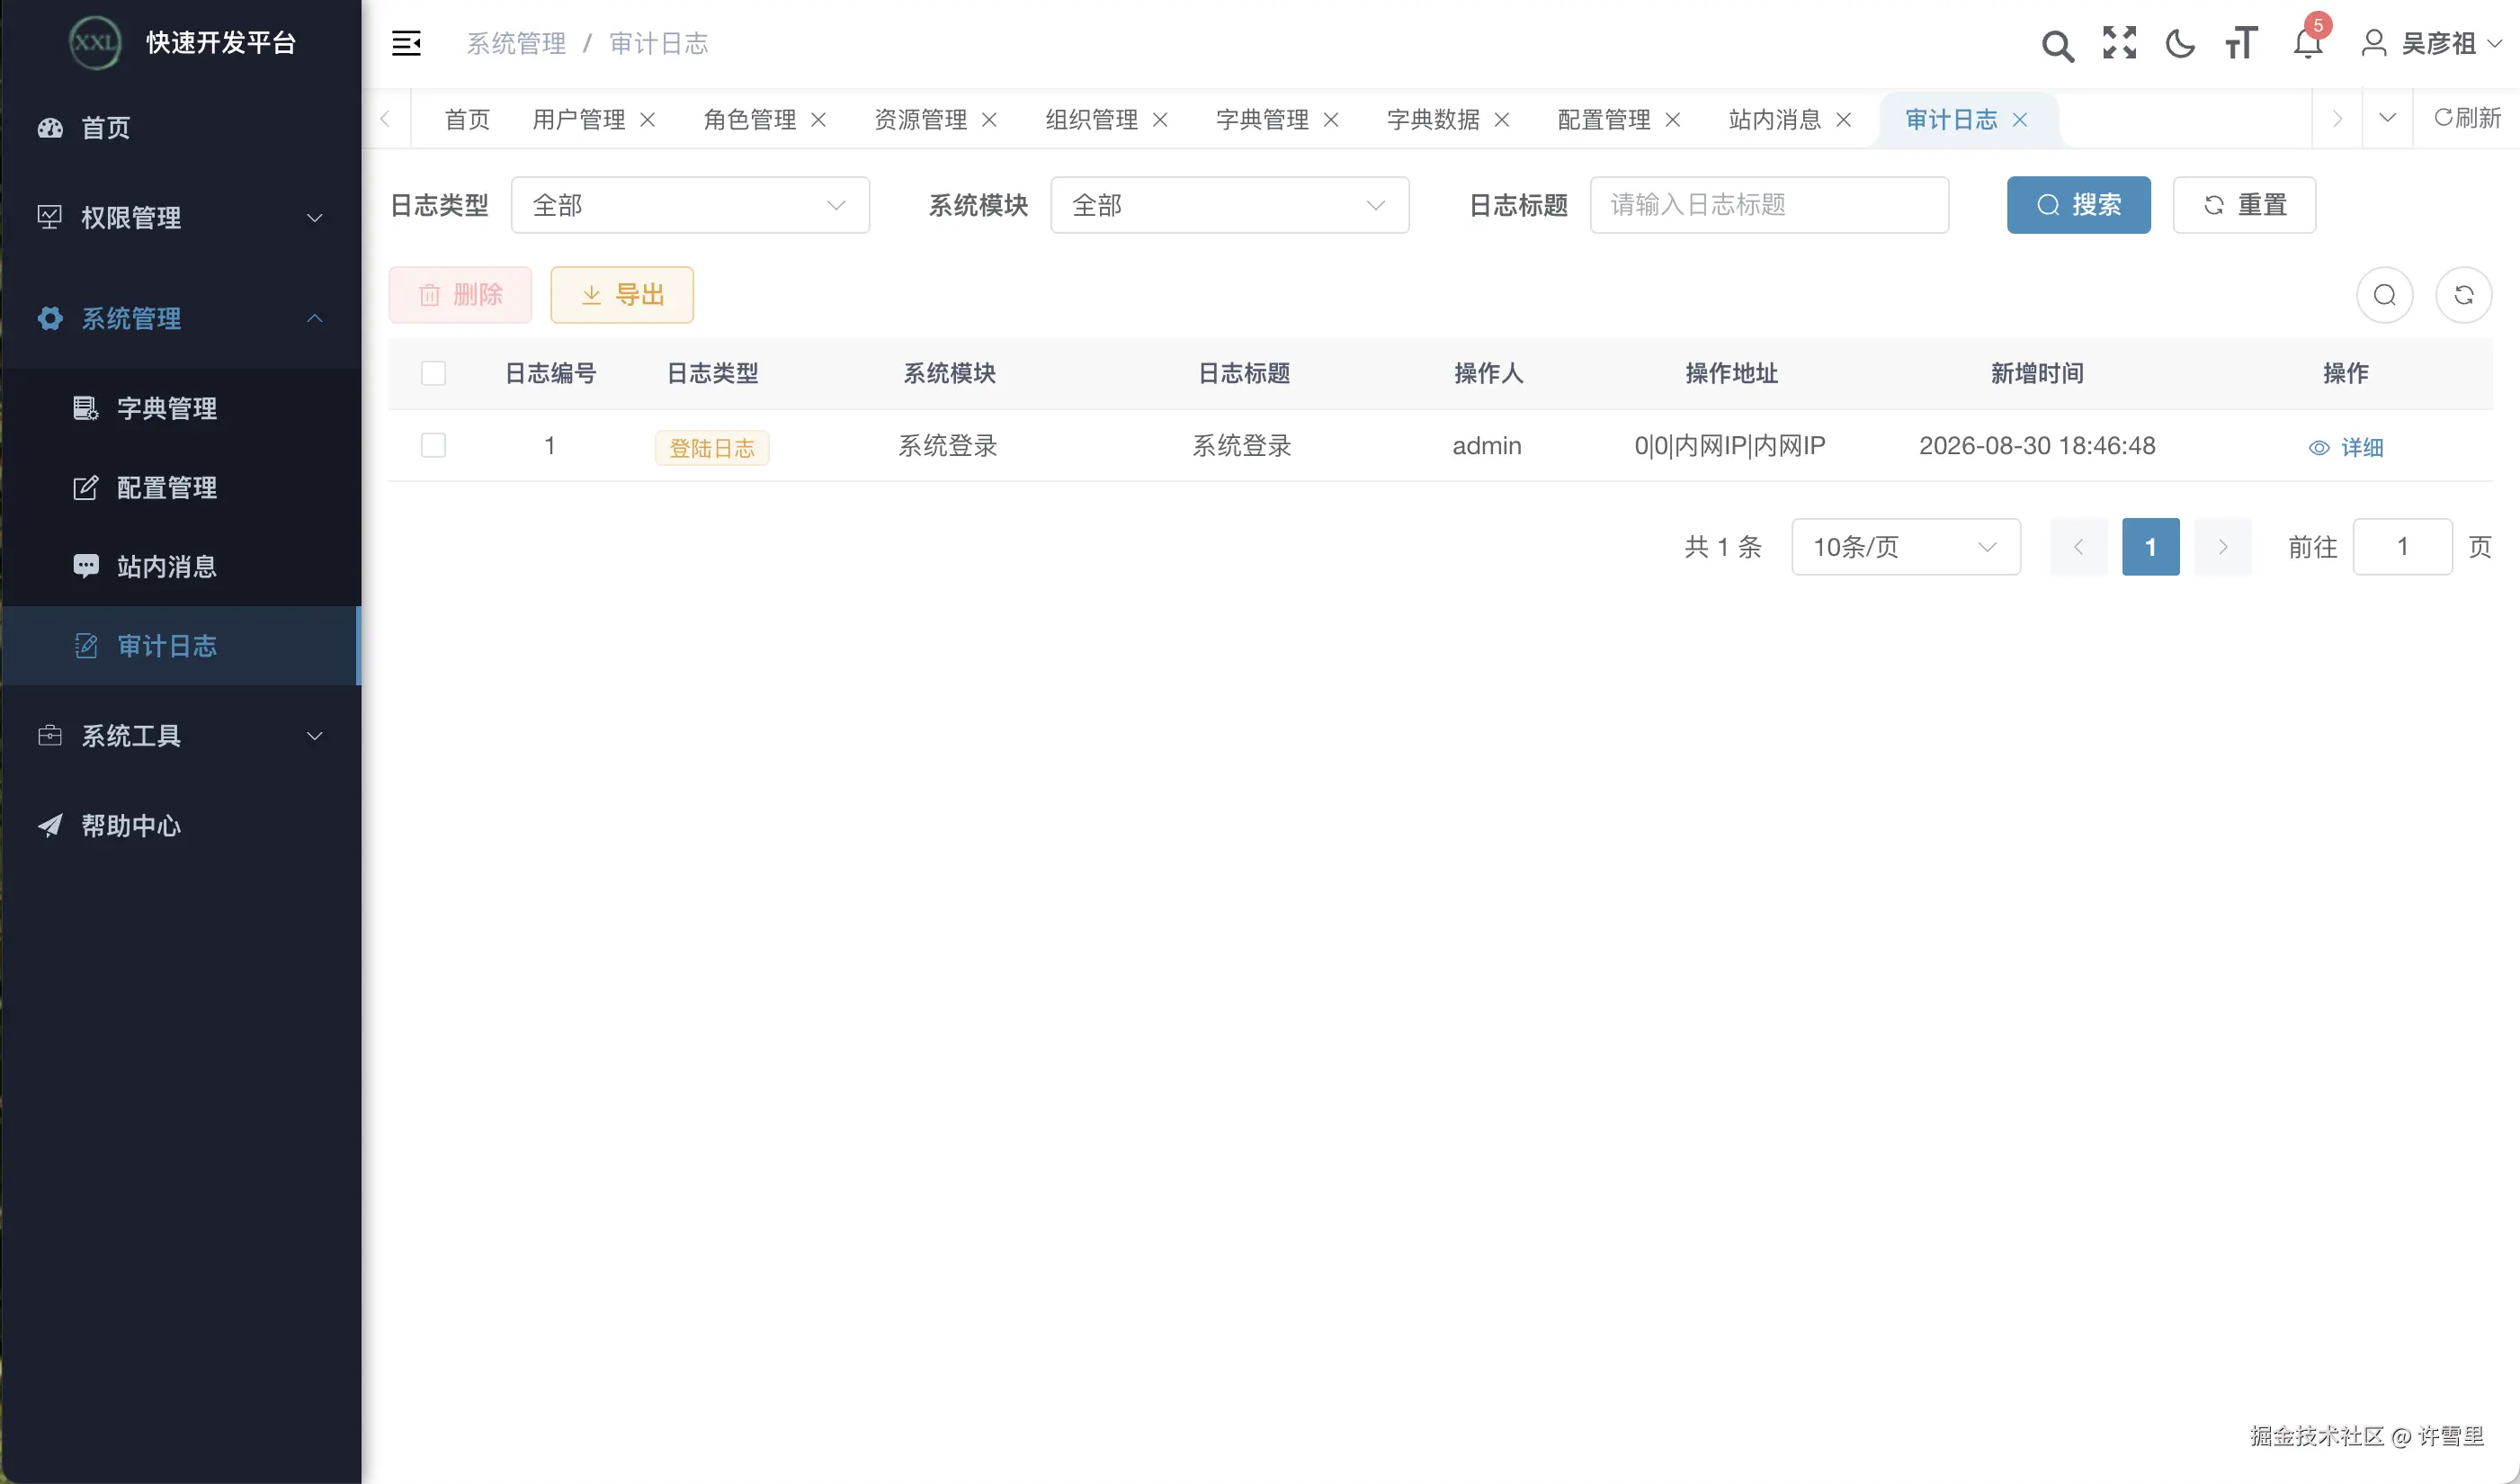The height and width of the screenshot is (1484, 2520).
Task: View details of the 系统登录 log
Action: click(x=2346, y=448)
